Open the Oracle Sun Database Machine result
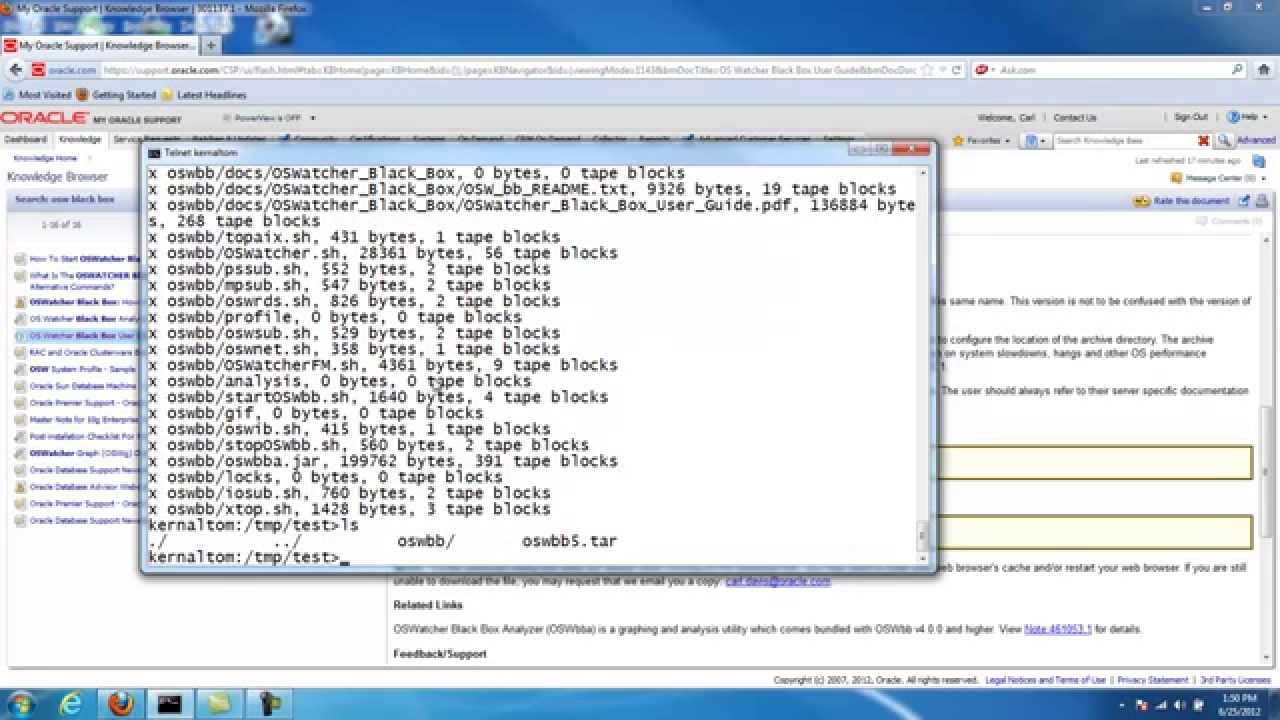This screenshot has width=1280, height=720. click(81, 386)
